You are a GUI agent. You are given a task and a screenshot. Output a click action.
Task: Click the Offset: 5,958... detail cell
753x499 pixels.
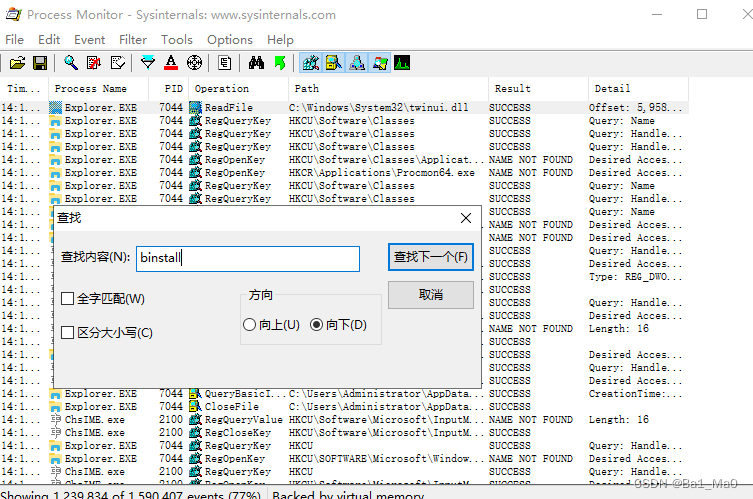pyautogui.click(x=635, y=108)
